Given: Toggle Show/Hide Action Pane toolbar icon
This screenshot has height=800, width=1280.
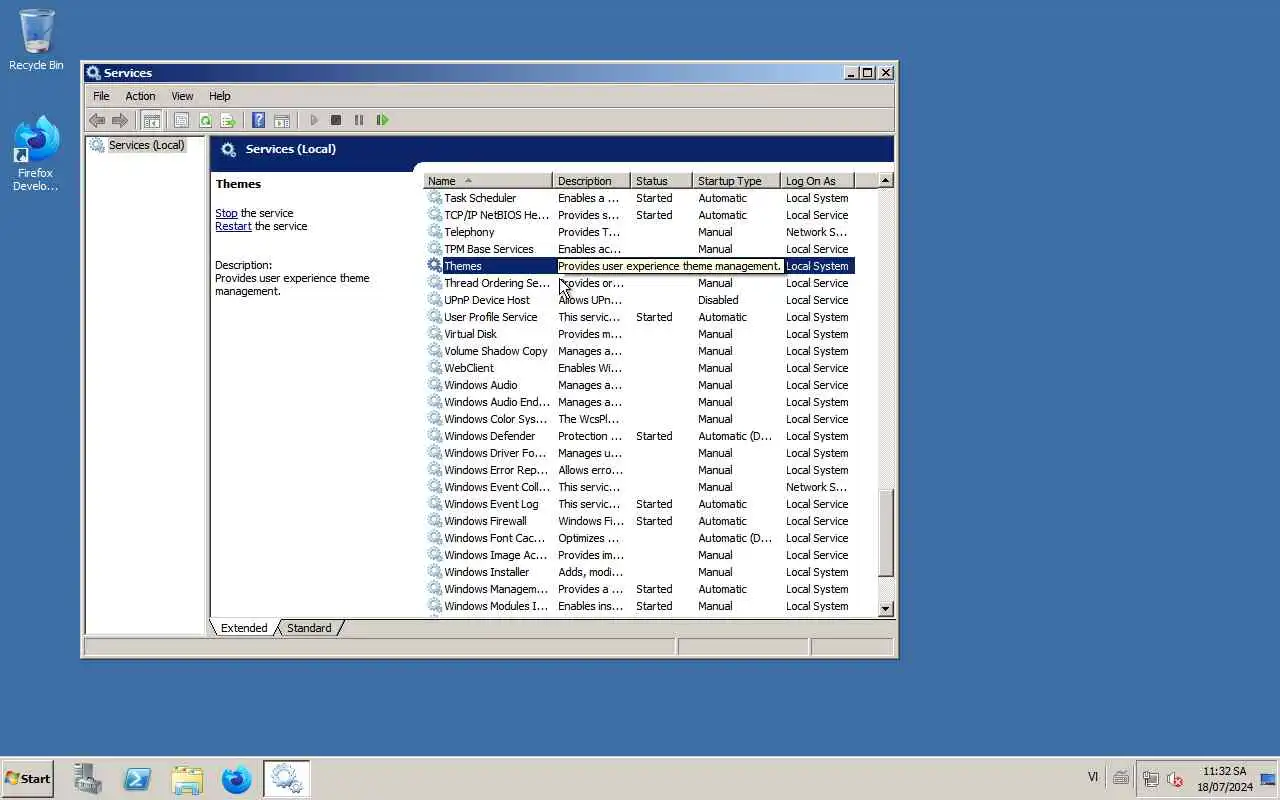Looking at the screenshot, I should pyautogui.click(x=282, y=120).
